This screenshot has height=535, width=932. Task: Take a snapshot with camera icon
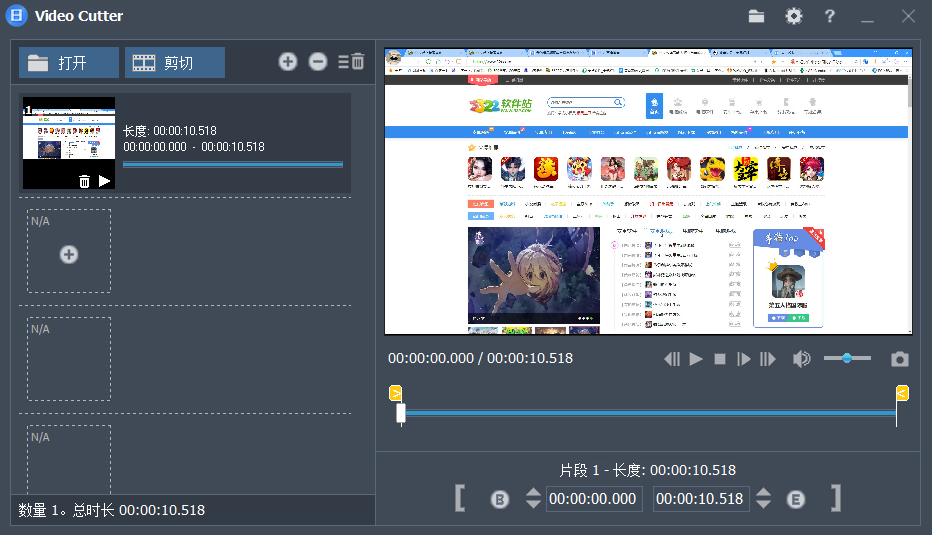(899, 358)
